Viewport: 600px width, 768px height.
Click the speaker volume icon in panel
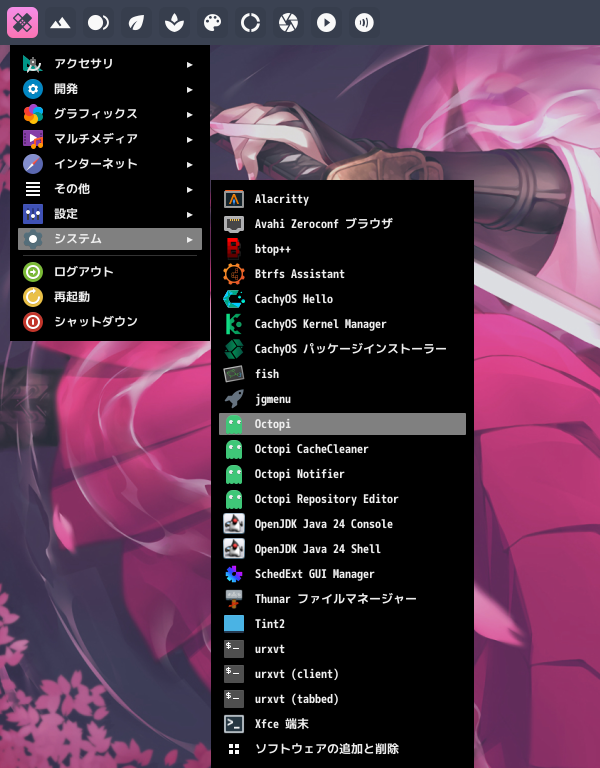[364, 23]
